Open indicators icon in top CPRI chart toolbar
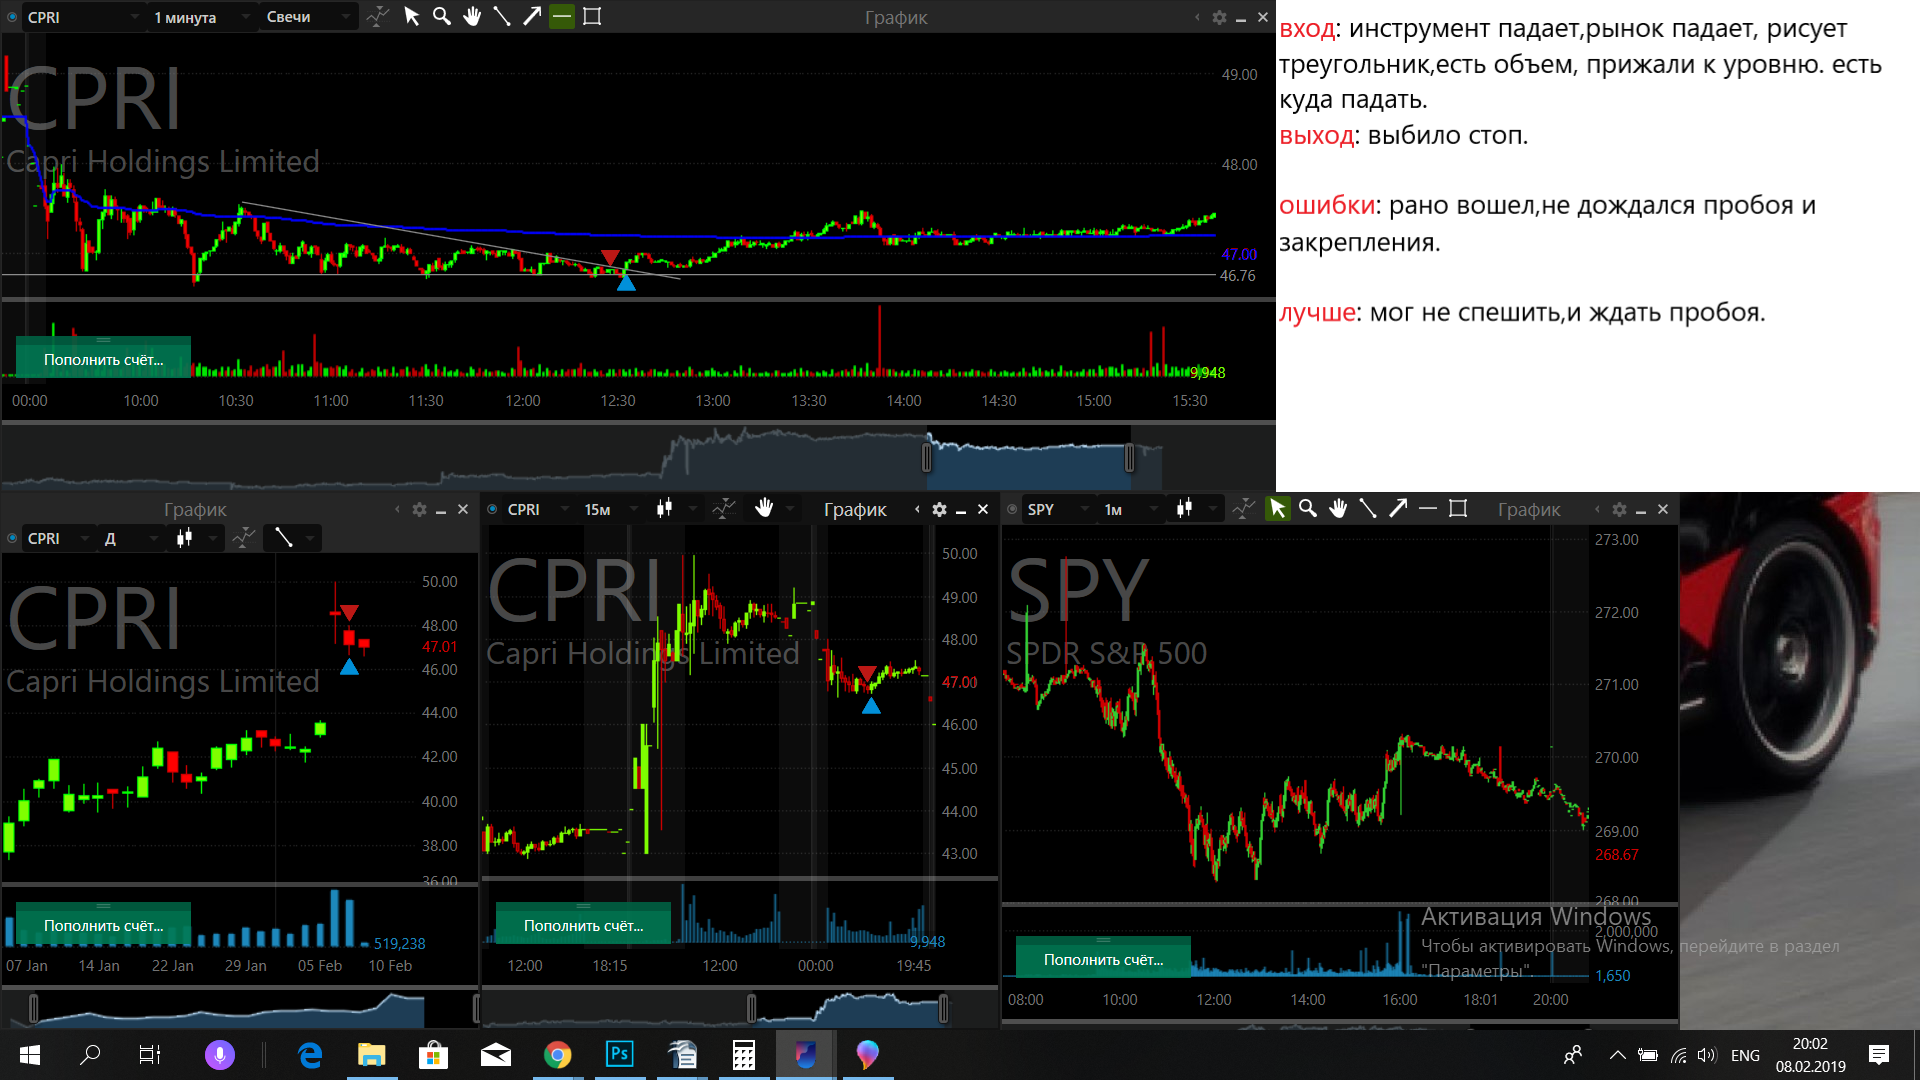 click(x=377, y=17)
